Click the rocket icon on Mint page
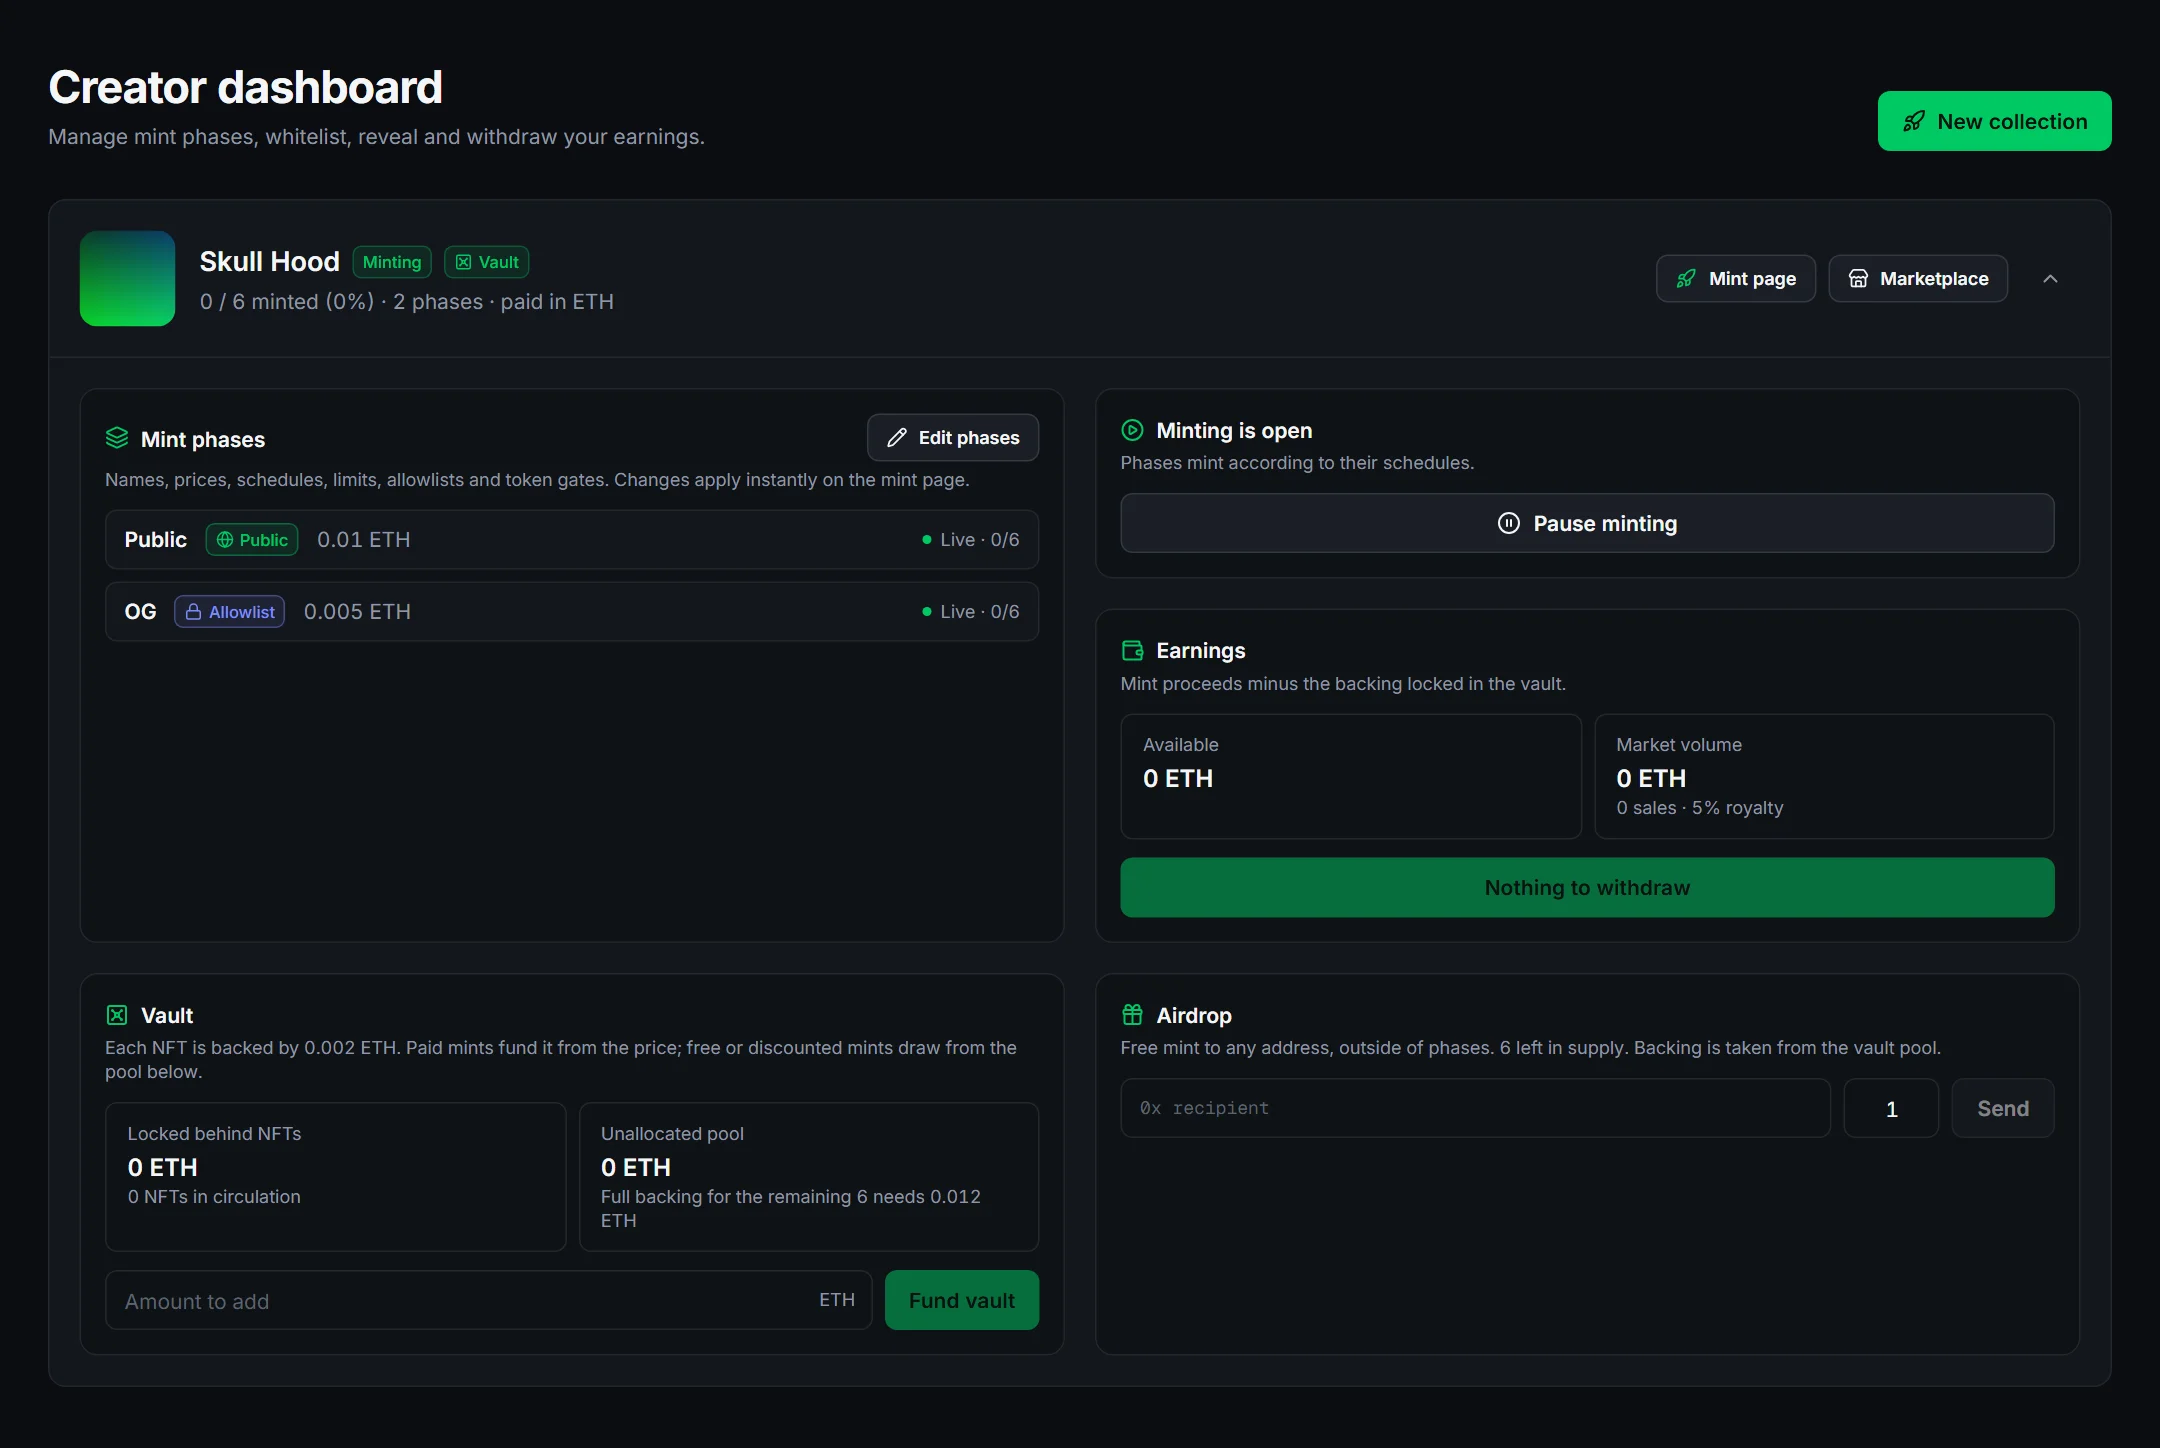Image resolution: width=2160 pixels, height=1448 pixels. 1686,279
